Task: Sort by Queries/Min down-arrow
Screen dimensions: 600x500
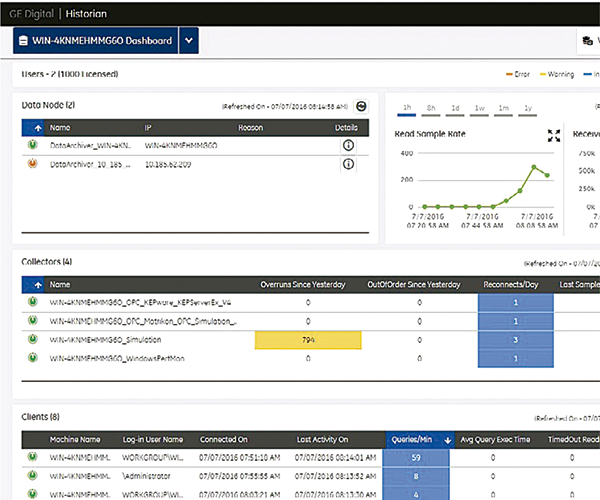Action: point(447,440)
